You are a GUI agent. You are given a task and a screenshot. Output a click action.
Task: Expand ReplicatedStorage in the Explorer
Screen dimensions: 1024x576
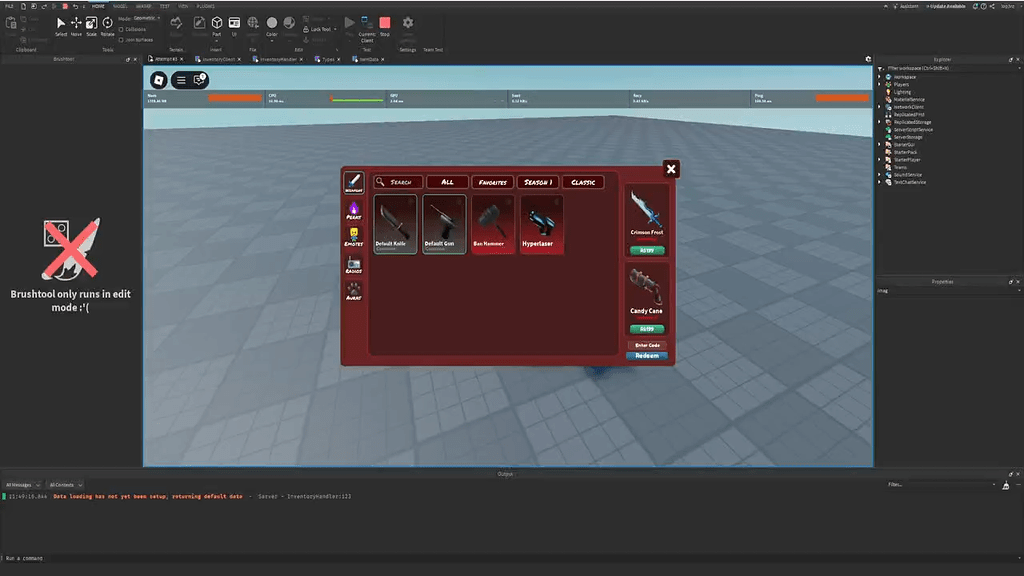point(878,122)
